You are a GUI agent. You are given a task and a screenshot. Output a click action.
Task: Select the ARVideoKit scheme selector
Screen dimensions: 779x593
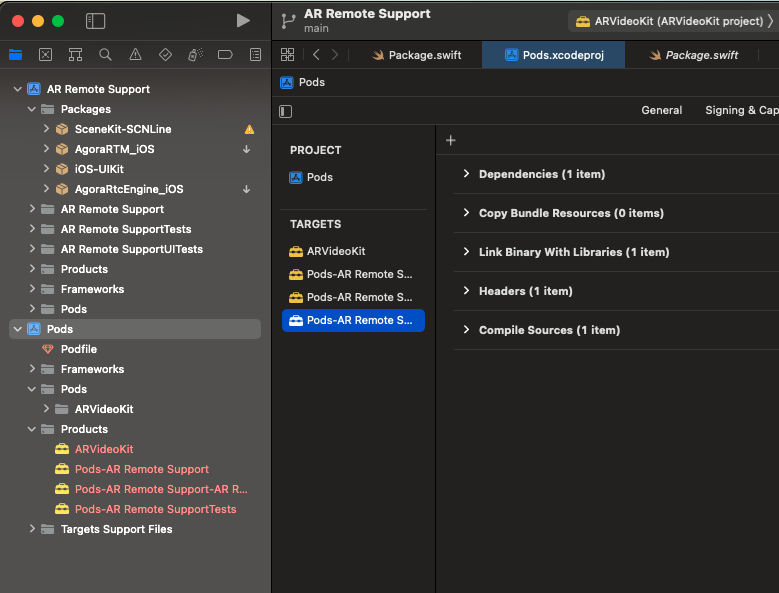673,21
